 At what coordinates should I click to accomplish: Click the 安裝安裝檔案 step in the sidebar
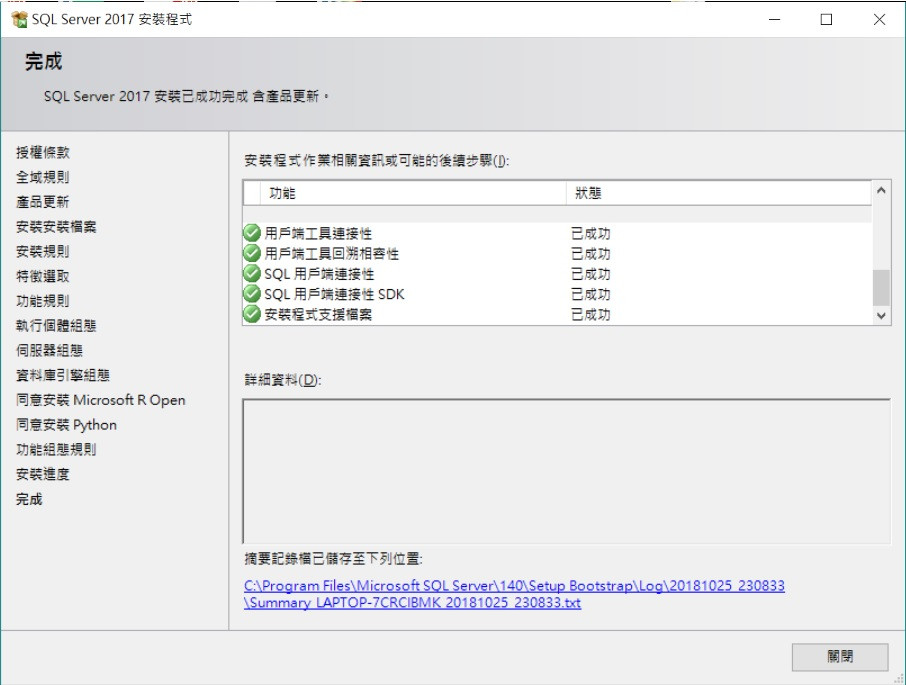tap(56, 227)
